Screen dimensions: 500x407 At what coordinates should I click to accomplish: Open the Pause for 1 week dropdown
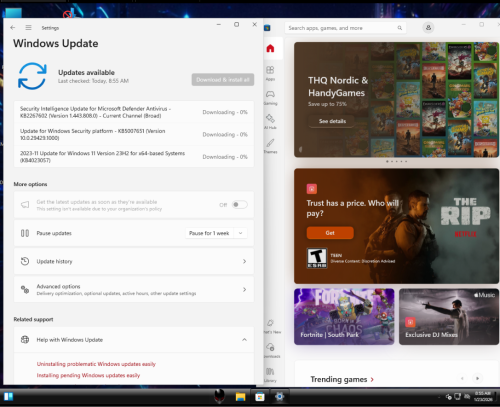(216, 233)
